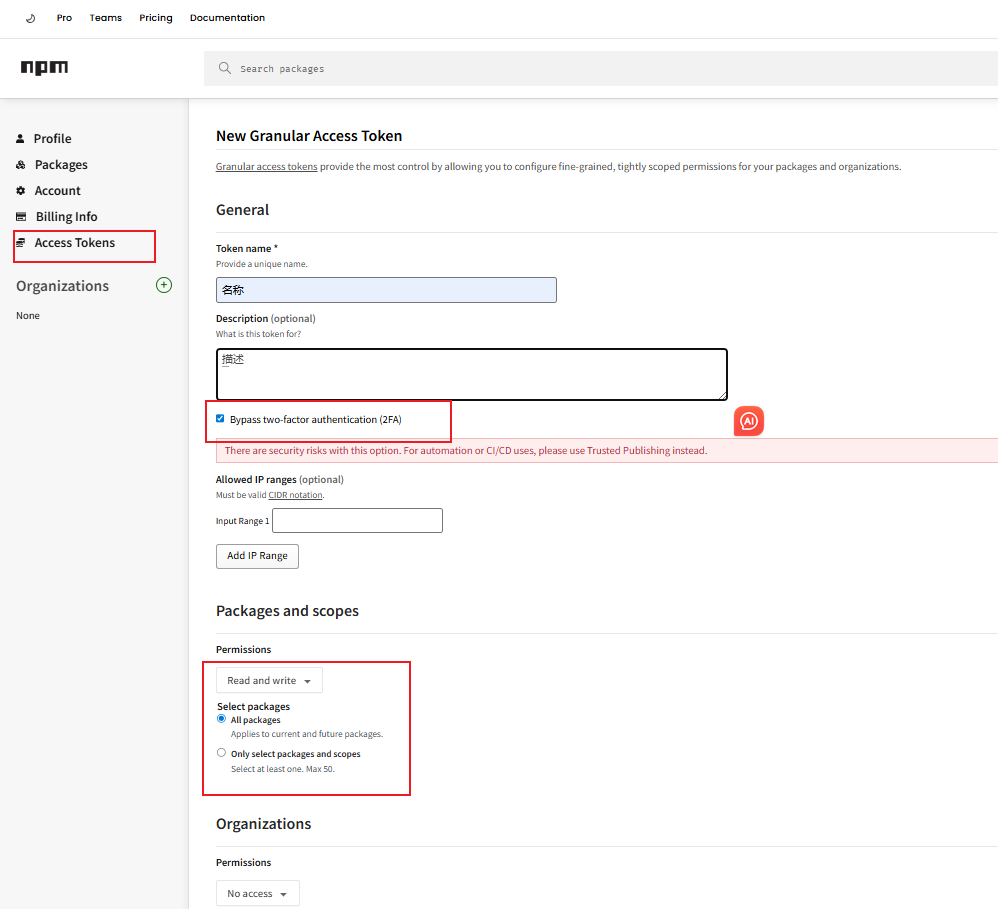Select Only select packages and scopes
Image resolution: width=998 pixels, height=909 pixels.
click(221, 752)
